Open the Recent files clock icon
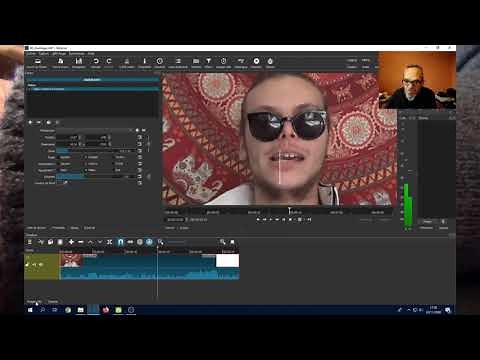The image size is (480, 360). click(x=160, y=61)
